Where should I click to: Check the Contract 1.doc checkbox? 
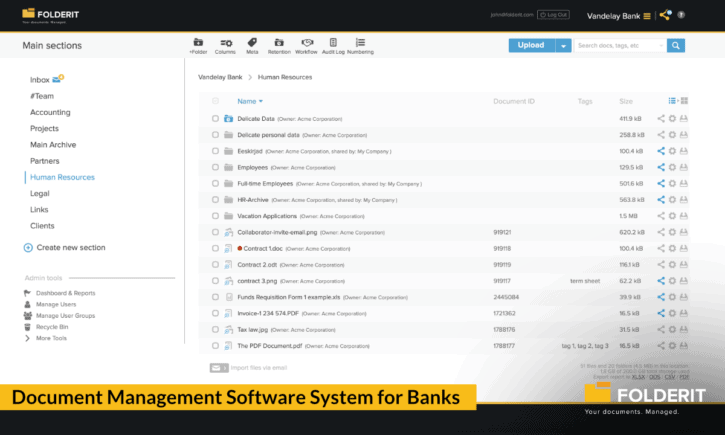coord(215,248)
